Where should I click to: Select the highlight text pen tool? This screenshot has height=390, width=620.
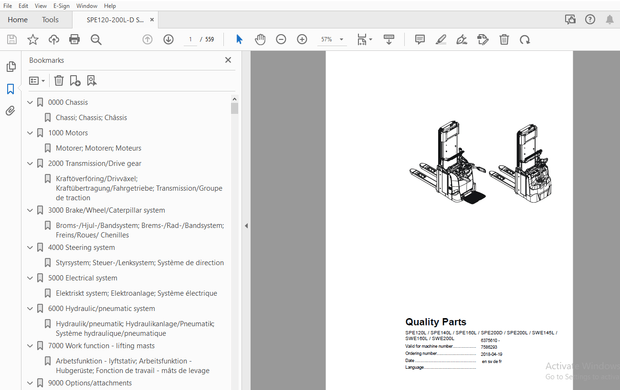pos(441,40)
